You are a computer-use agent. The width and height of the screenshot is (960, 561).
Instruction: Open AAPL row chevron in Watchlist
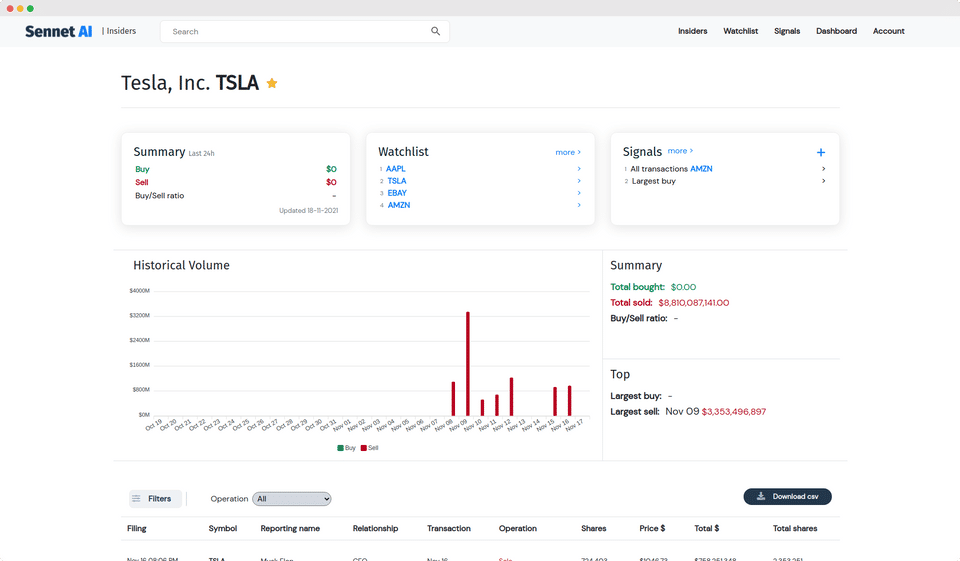[579, 168]
